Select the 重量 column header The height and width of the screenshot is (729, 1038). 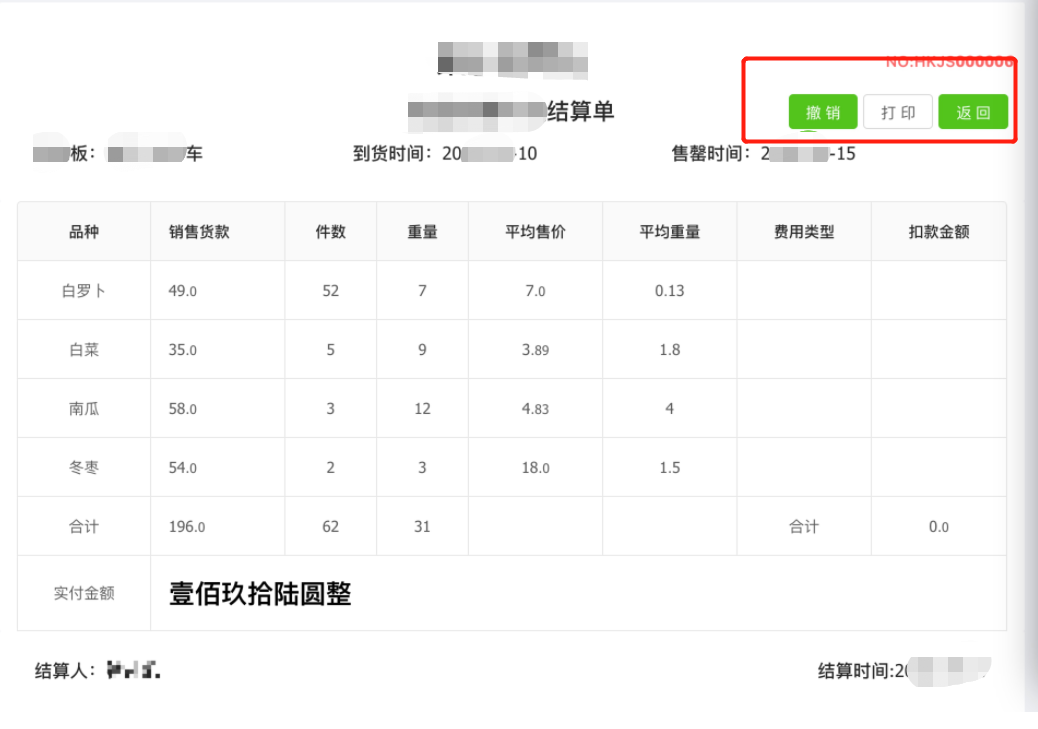pos(422,232)
